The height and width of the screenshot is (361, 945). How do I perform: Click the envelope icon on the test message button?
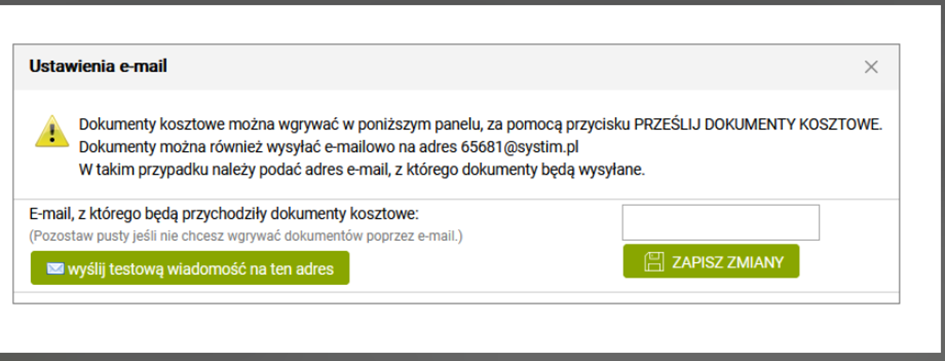(x=55, y=268)
